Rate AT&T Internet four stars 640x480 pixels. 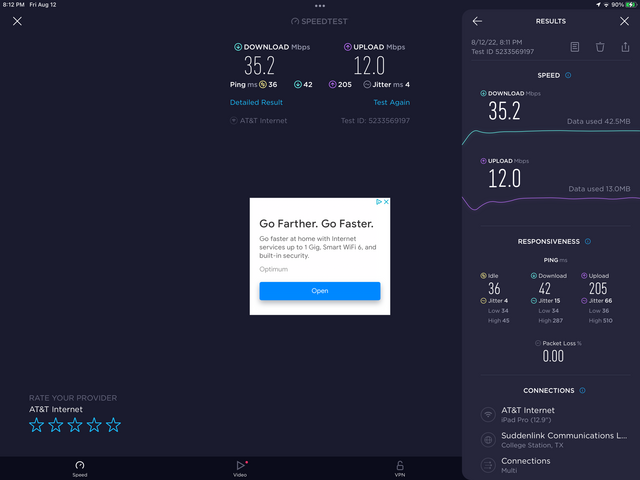coord(94,425)
